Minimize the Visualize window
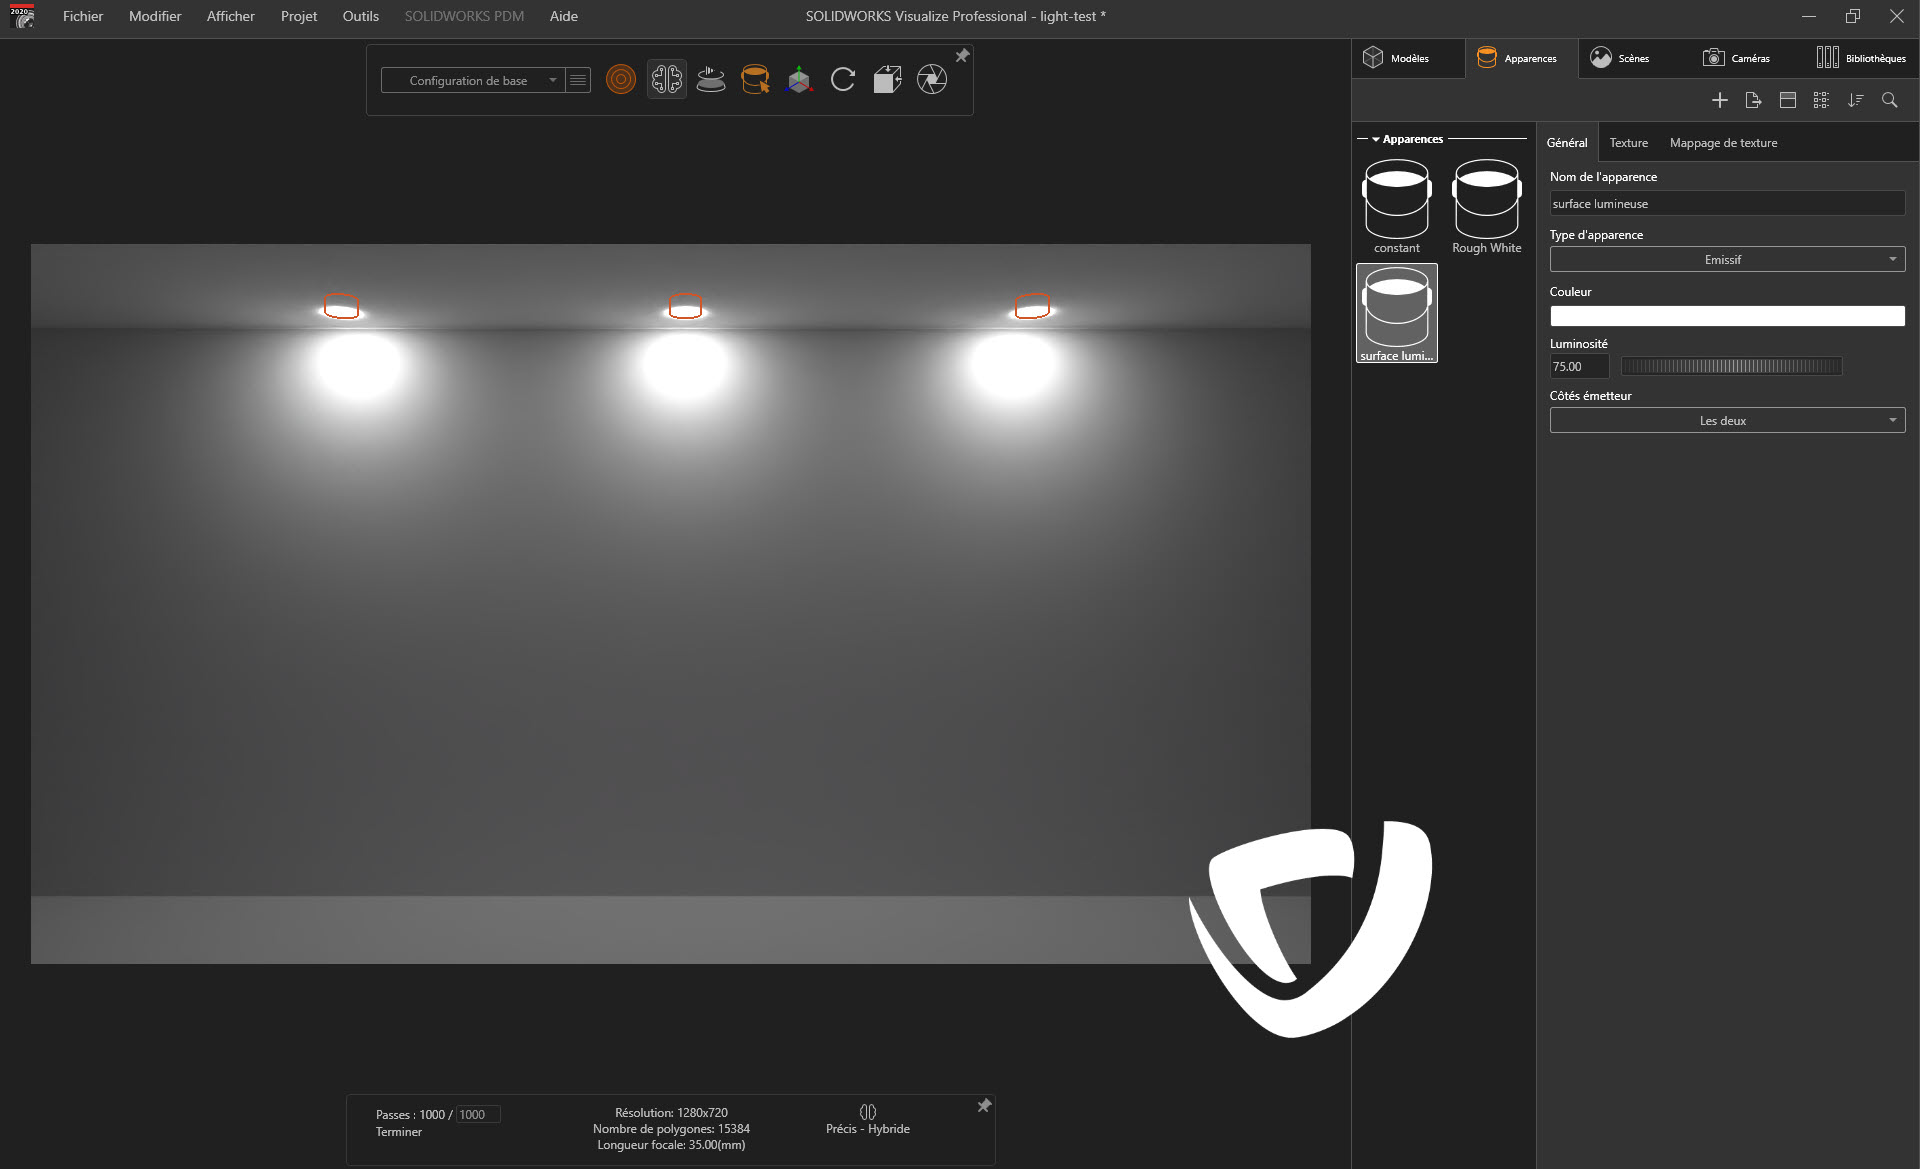Screen dimensions: 1920x1169 tap(1809, 16)
